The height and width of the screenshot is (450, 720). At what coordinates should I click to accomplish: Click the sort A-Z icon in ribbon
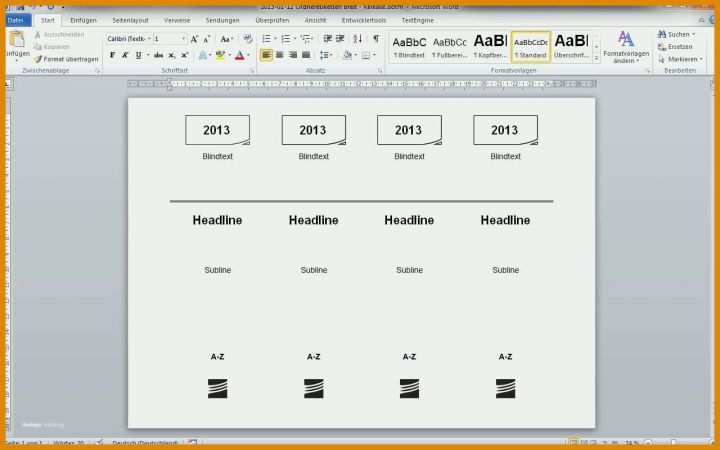[x=358, y=39]
